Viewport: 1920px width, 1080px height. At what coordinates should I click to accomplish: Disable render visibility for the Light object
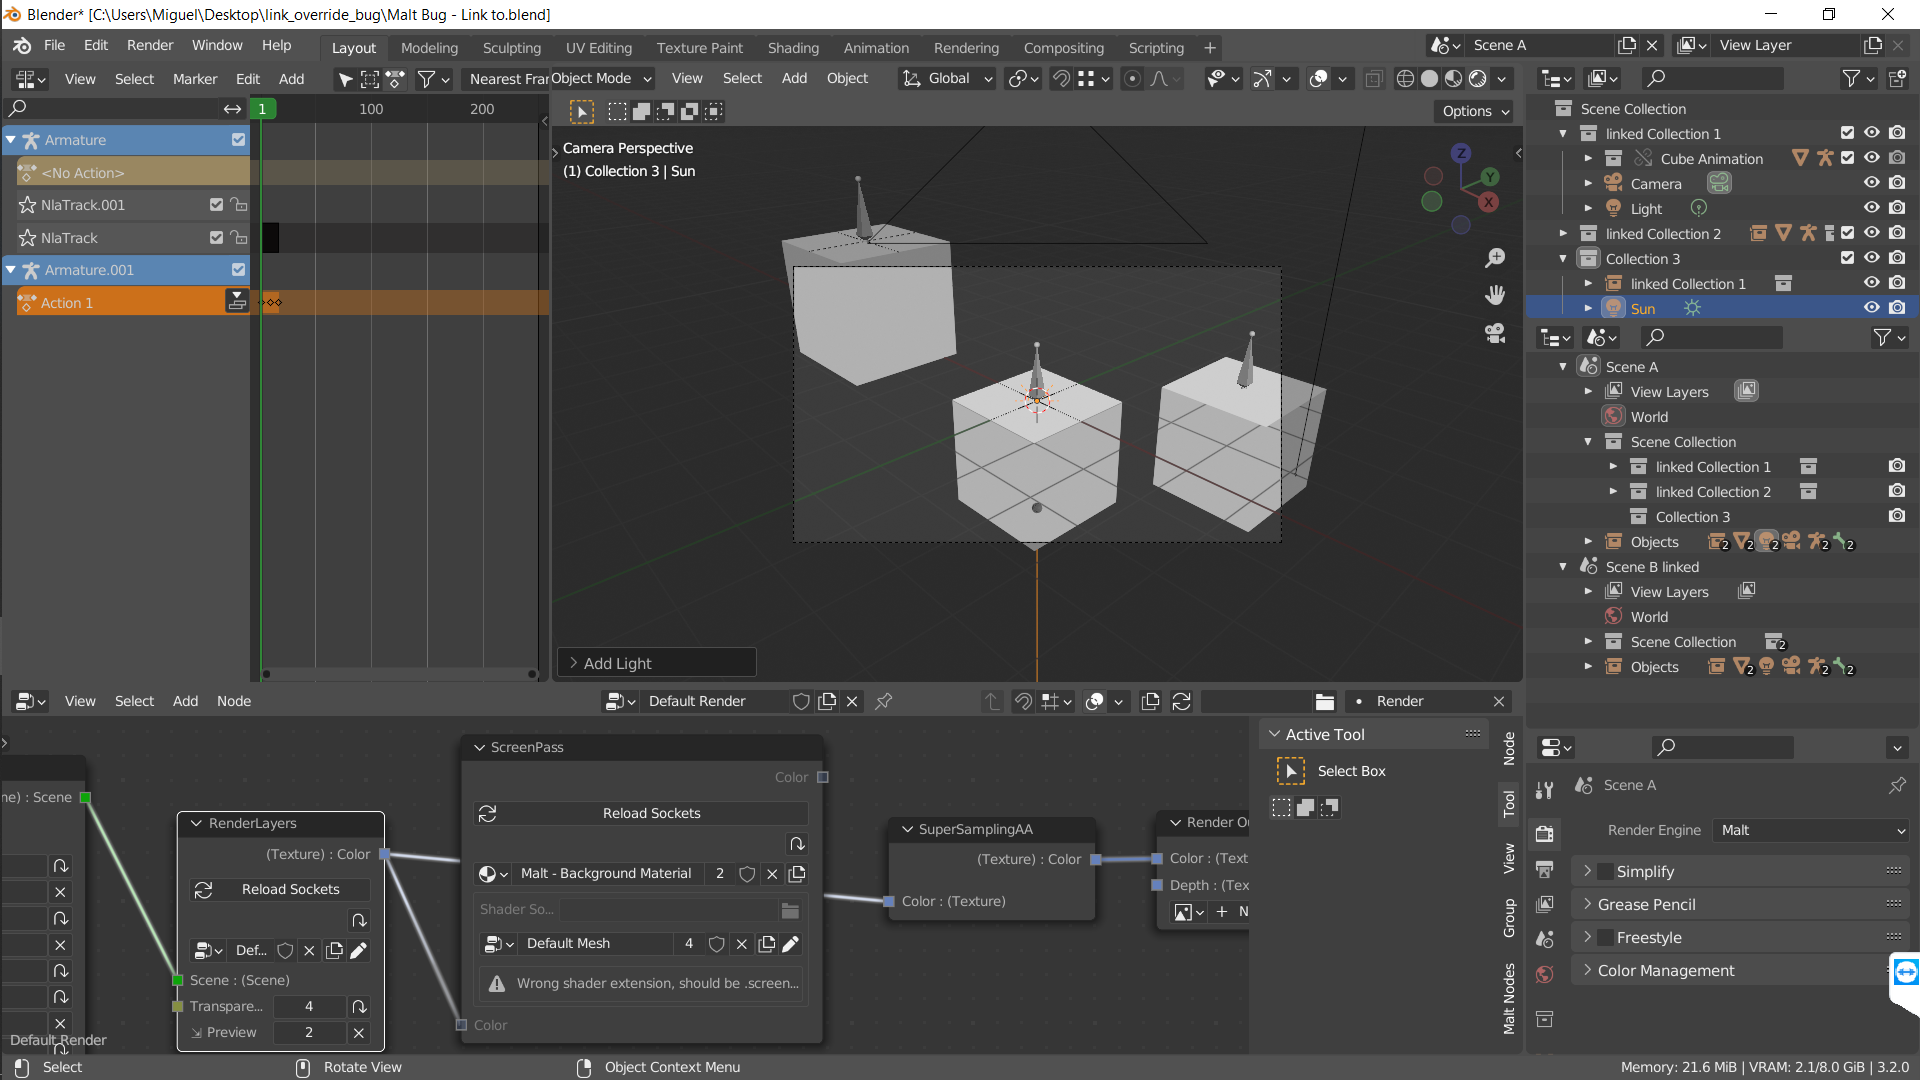click(x=1898, y=207)
